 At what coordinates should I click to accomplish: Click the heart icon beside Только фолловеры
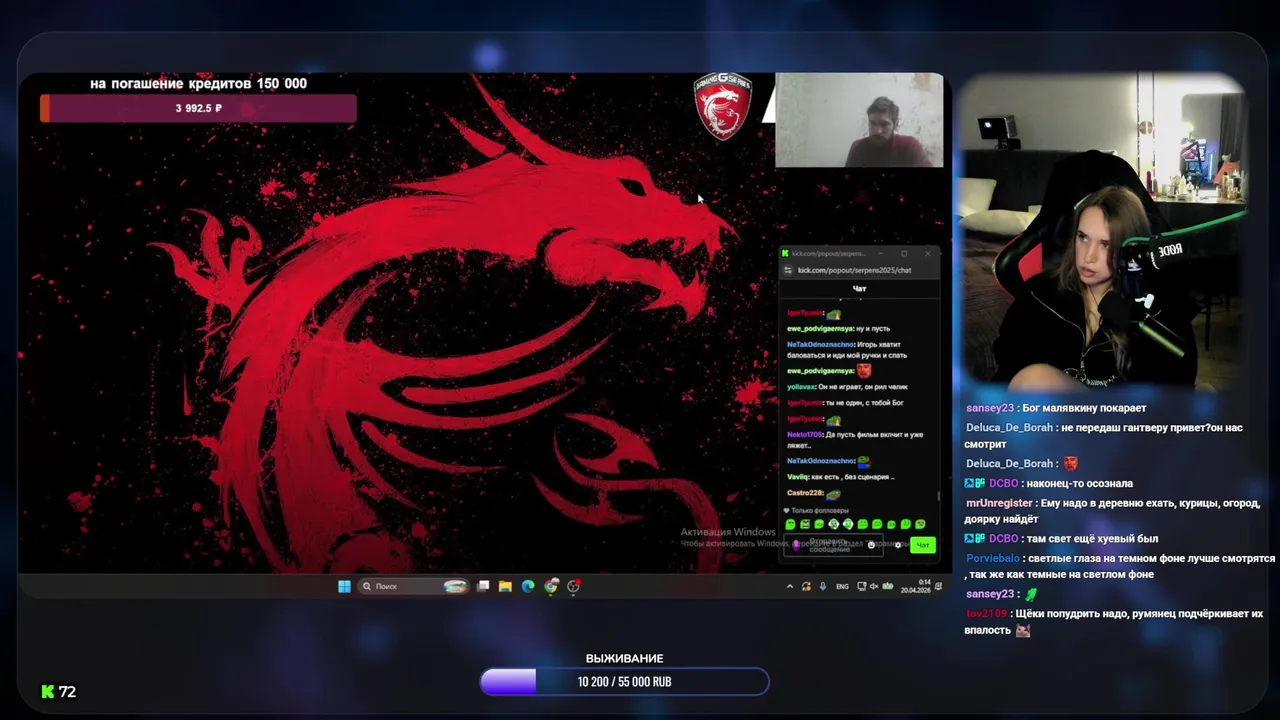click(786, 511)
